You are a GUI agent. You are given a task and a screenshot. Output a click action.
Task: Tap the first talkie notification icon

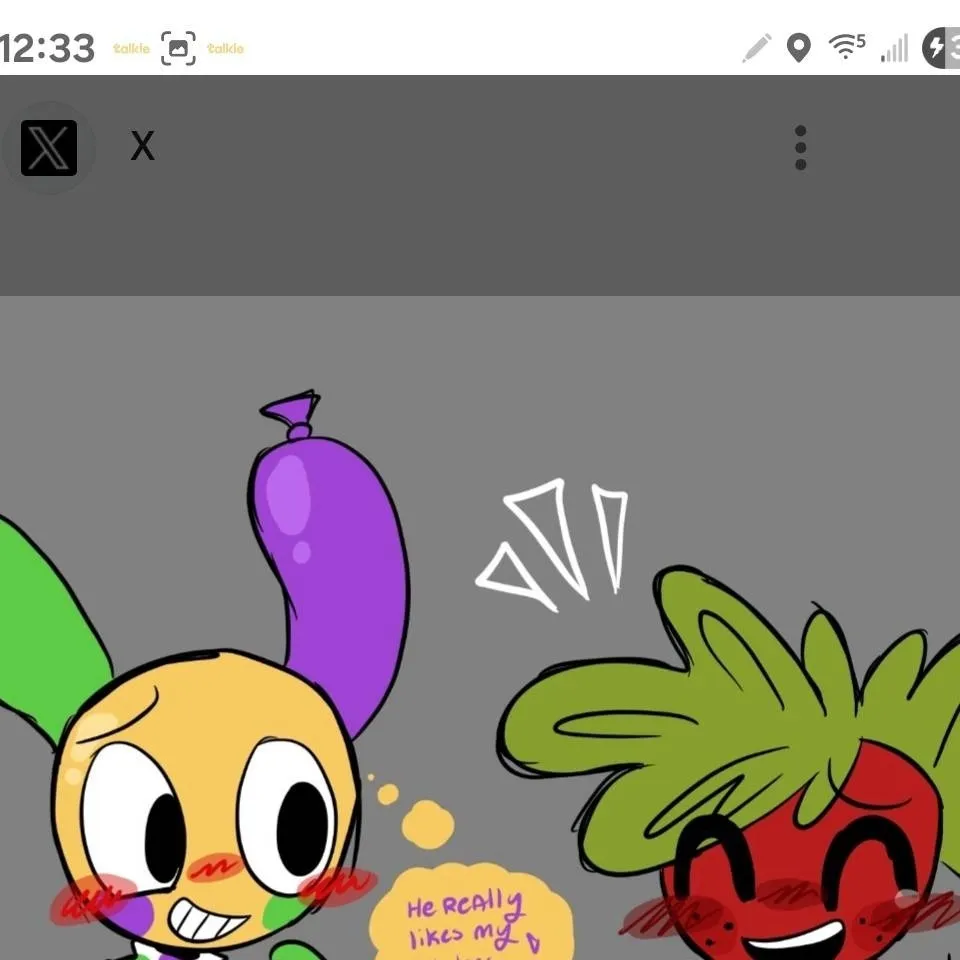pos(132,48)
